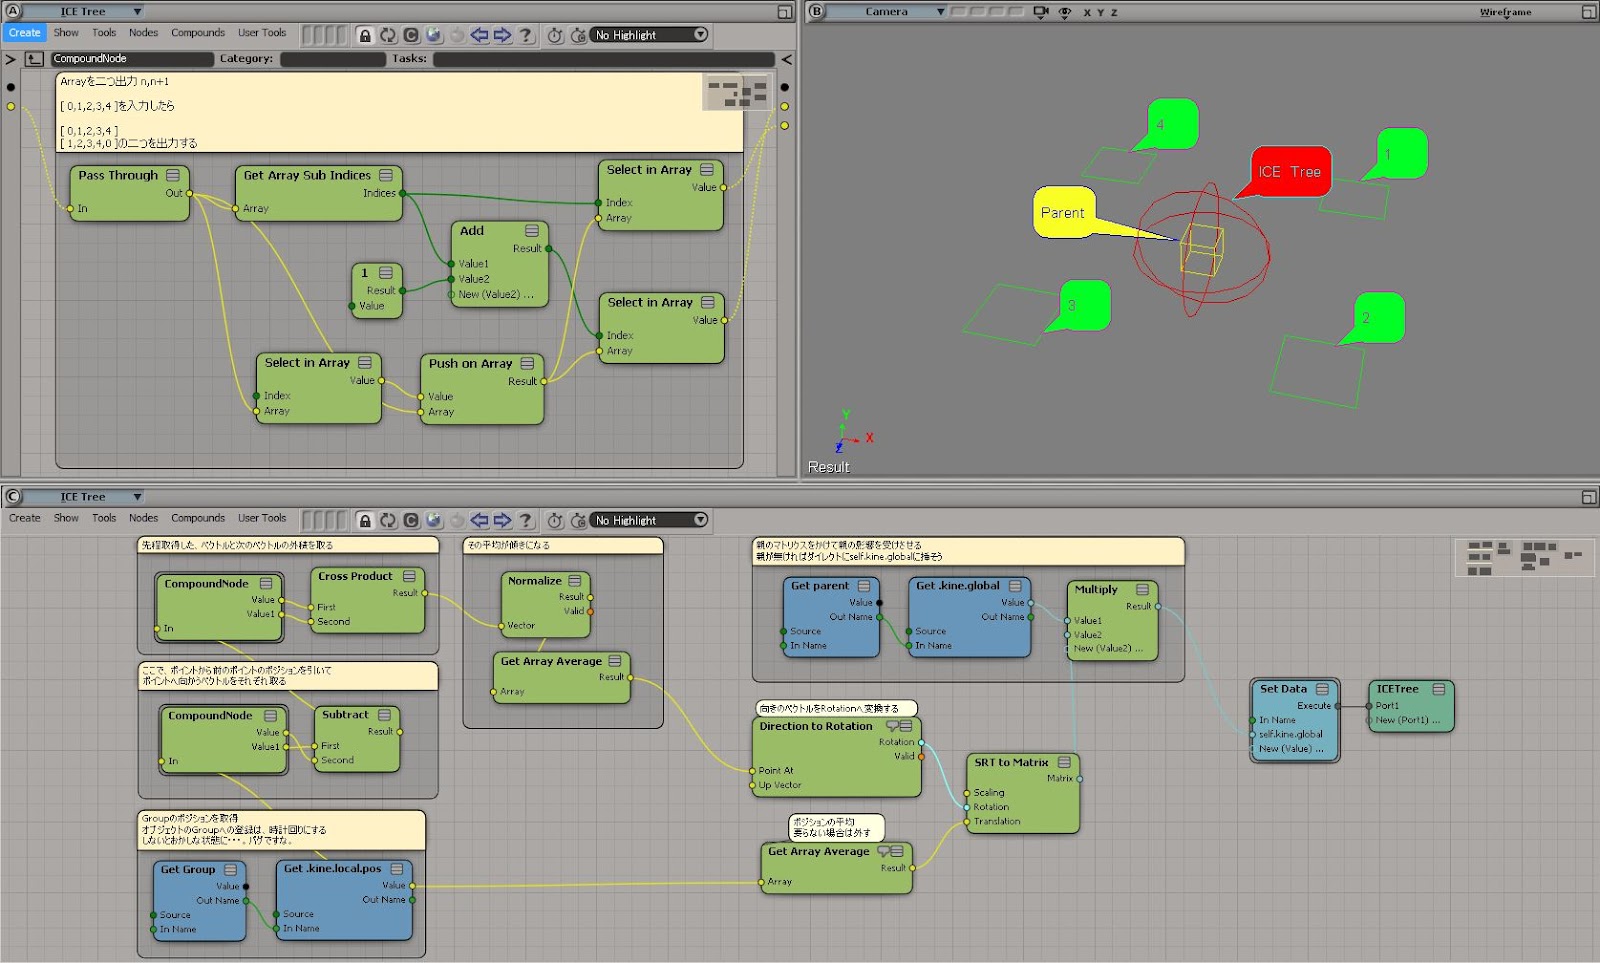Click the Create button in top ICE Tree
1600x963 pixels.
click(24, 33)
